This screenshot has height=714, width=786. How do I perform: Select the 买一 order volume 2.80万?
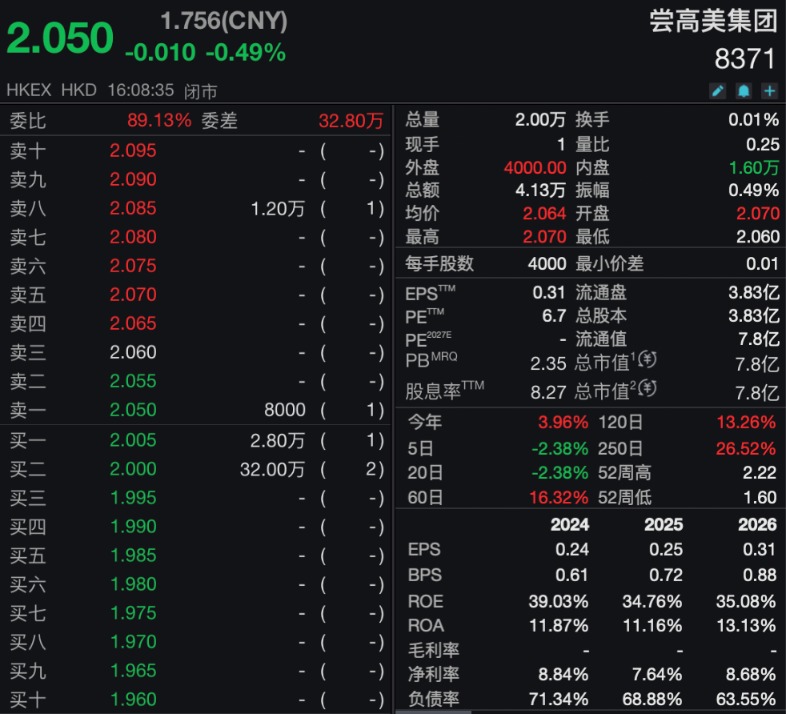[x=277, y=441]
